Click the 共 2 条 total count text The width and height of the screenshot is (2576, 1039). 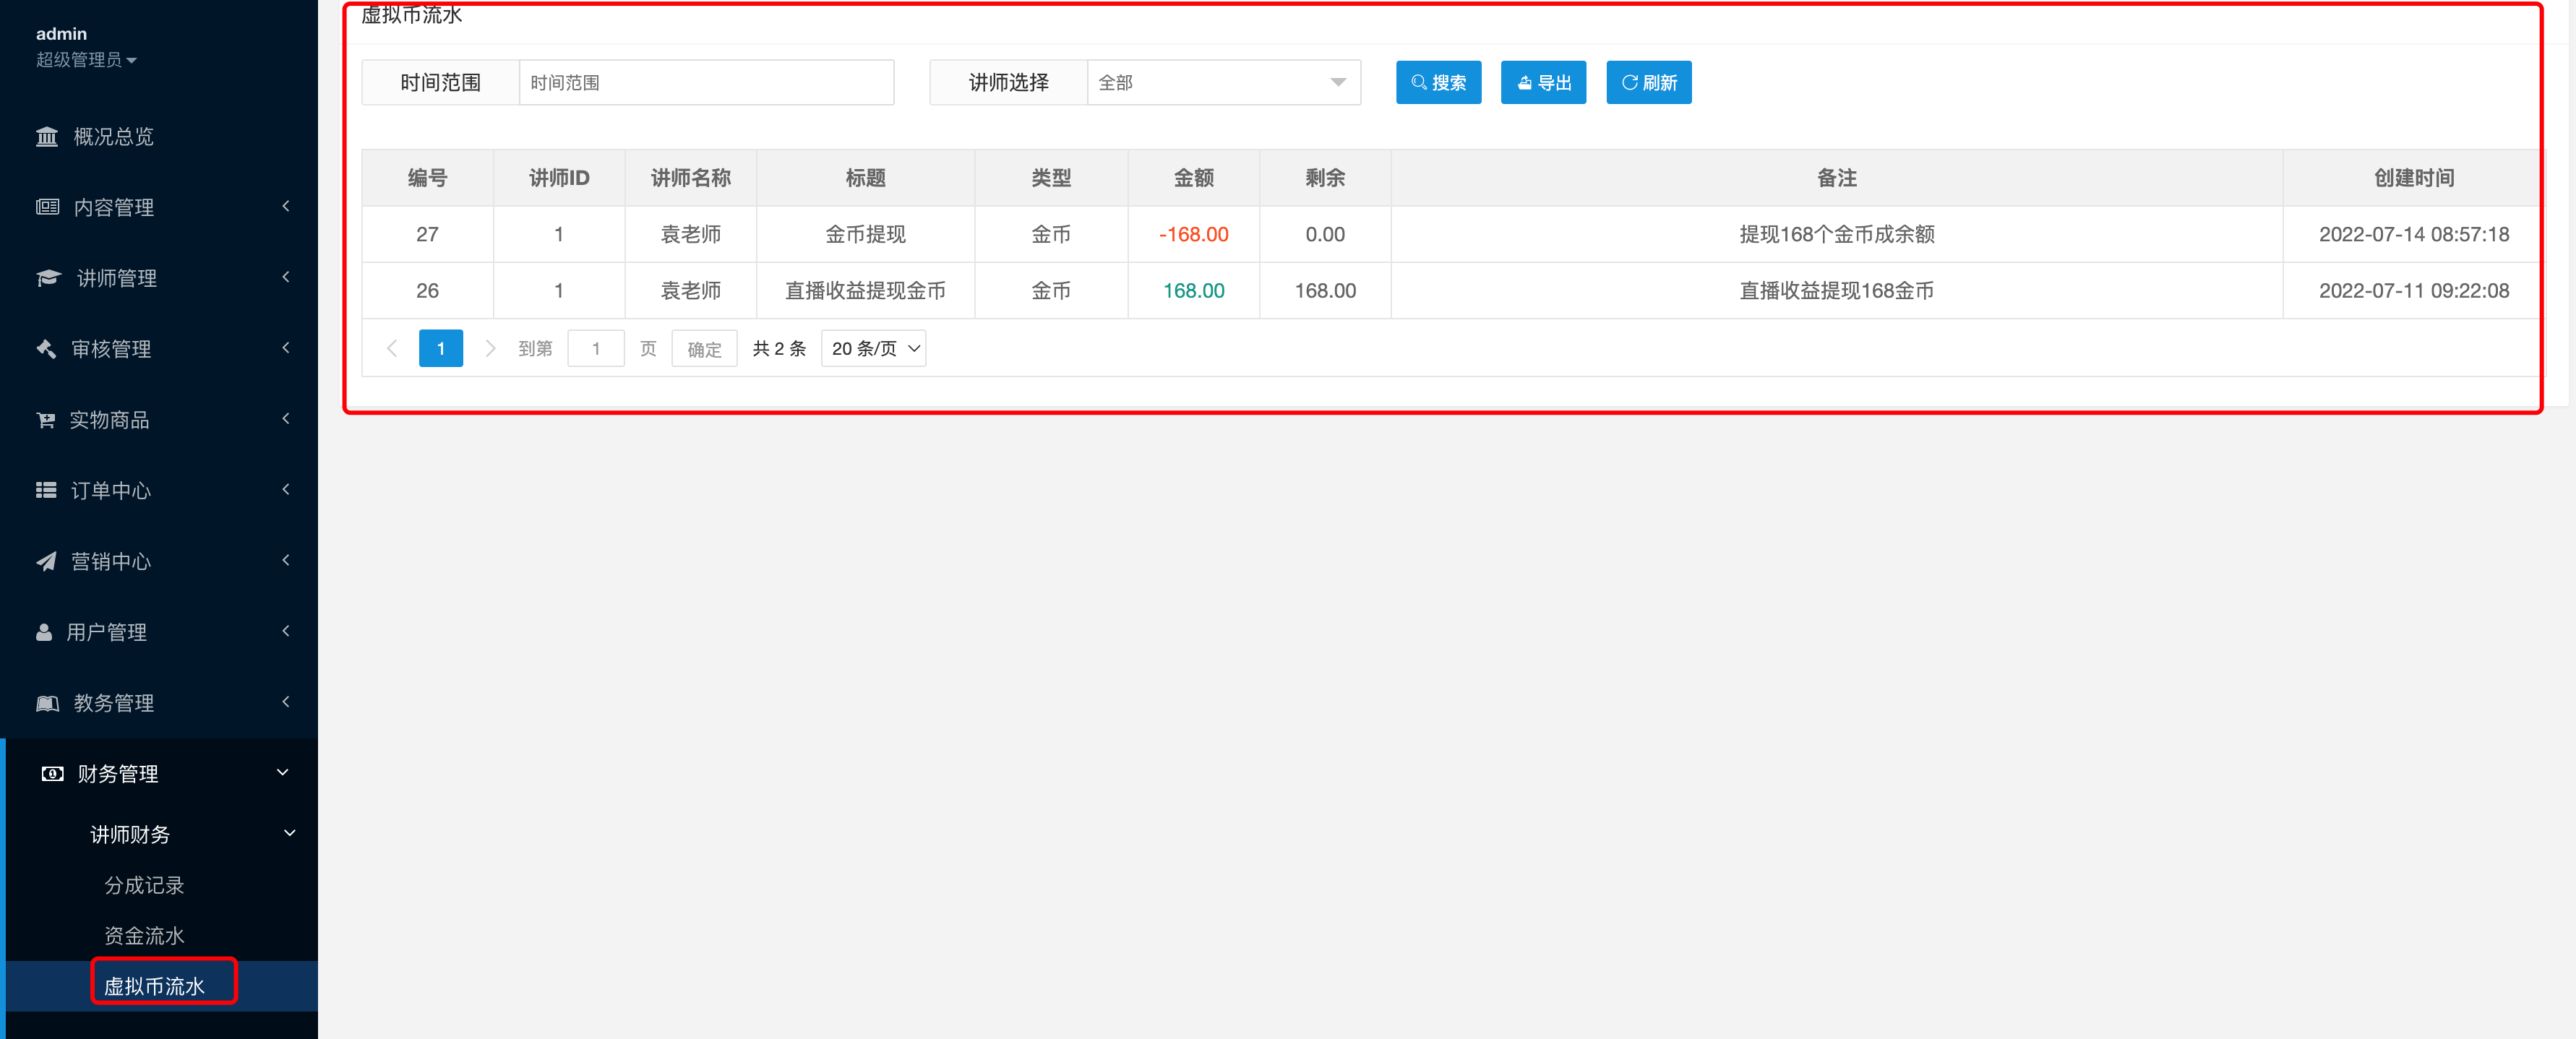click(779, 348)
